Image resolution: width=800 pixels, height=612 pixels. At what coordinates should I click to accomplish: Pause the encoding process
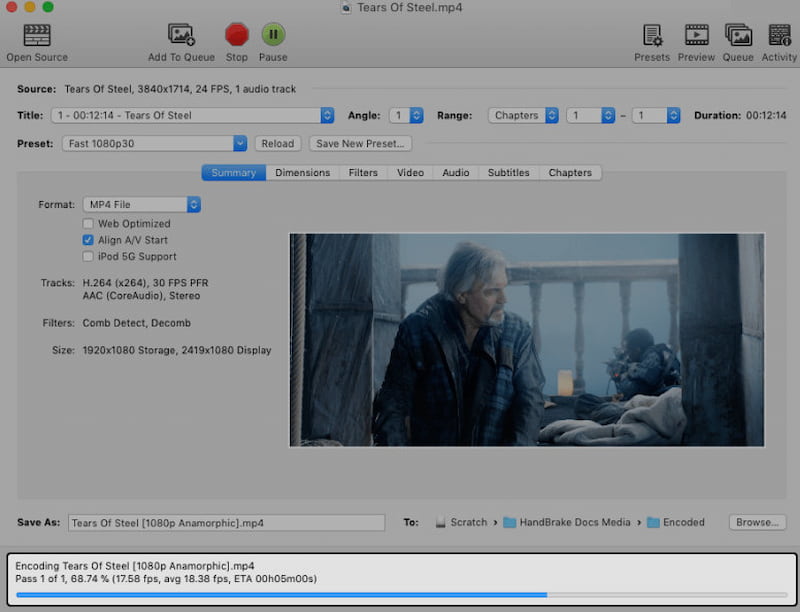pyautogui.click(x=273, y=35)
